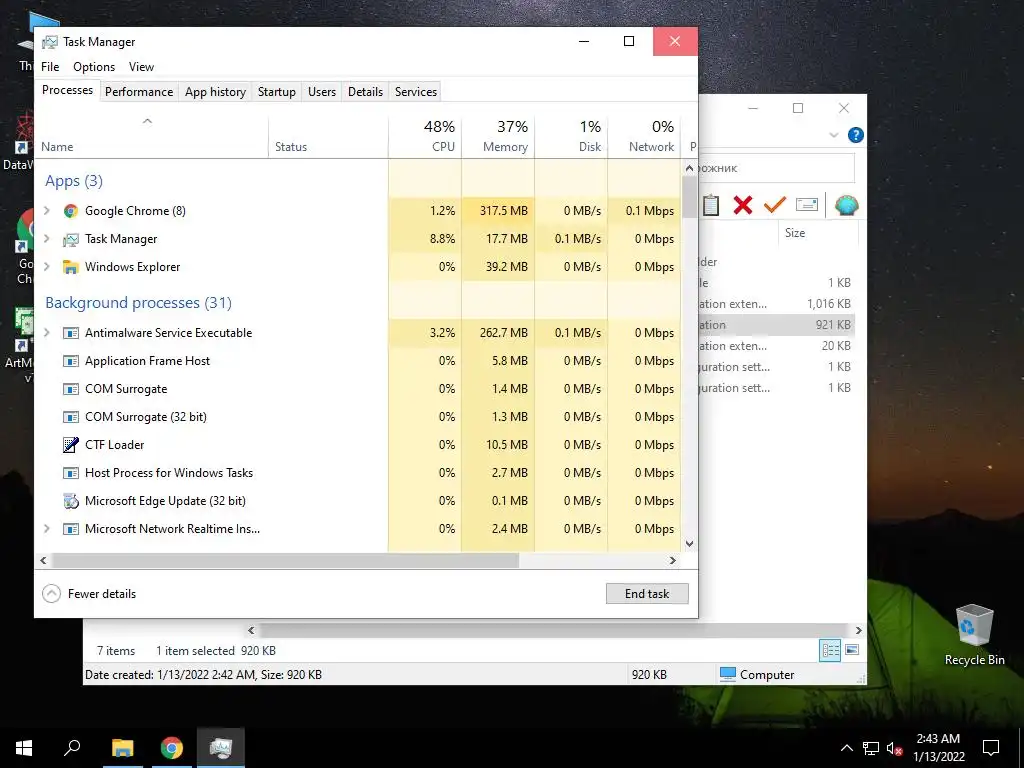Image resolution: width=1024 pixels, height=768 pixels.
Task: Click the Microsoft Edge Update icon
Action: [x=71, y=501]
